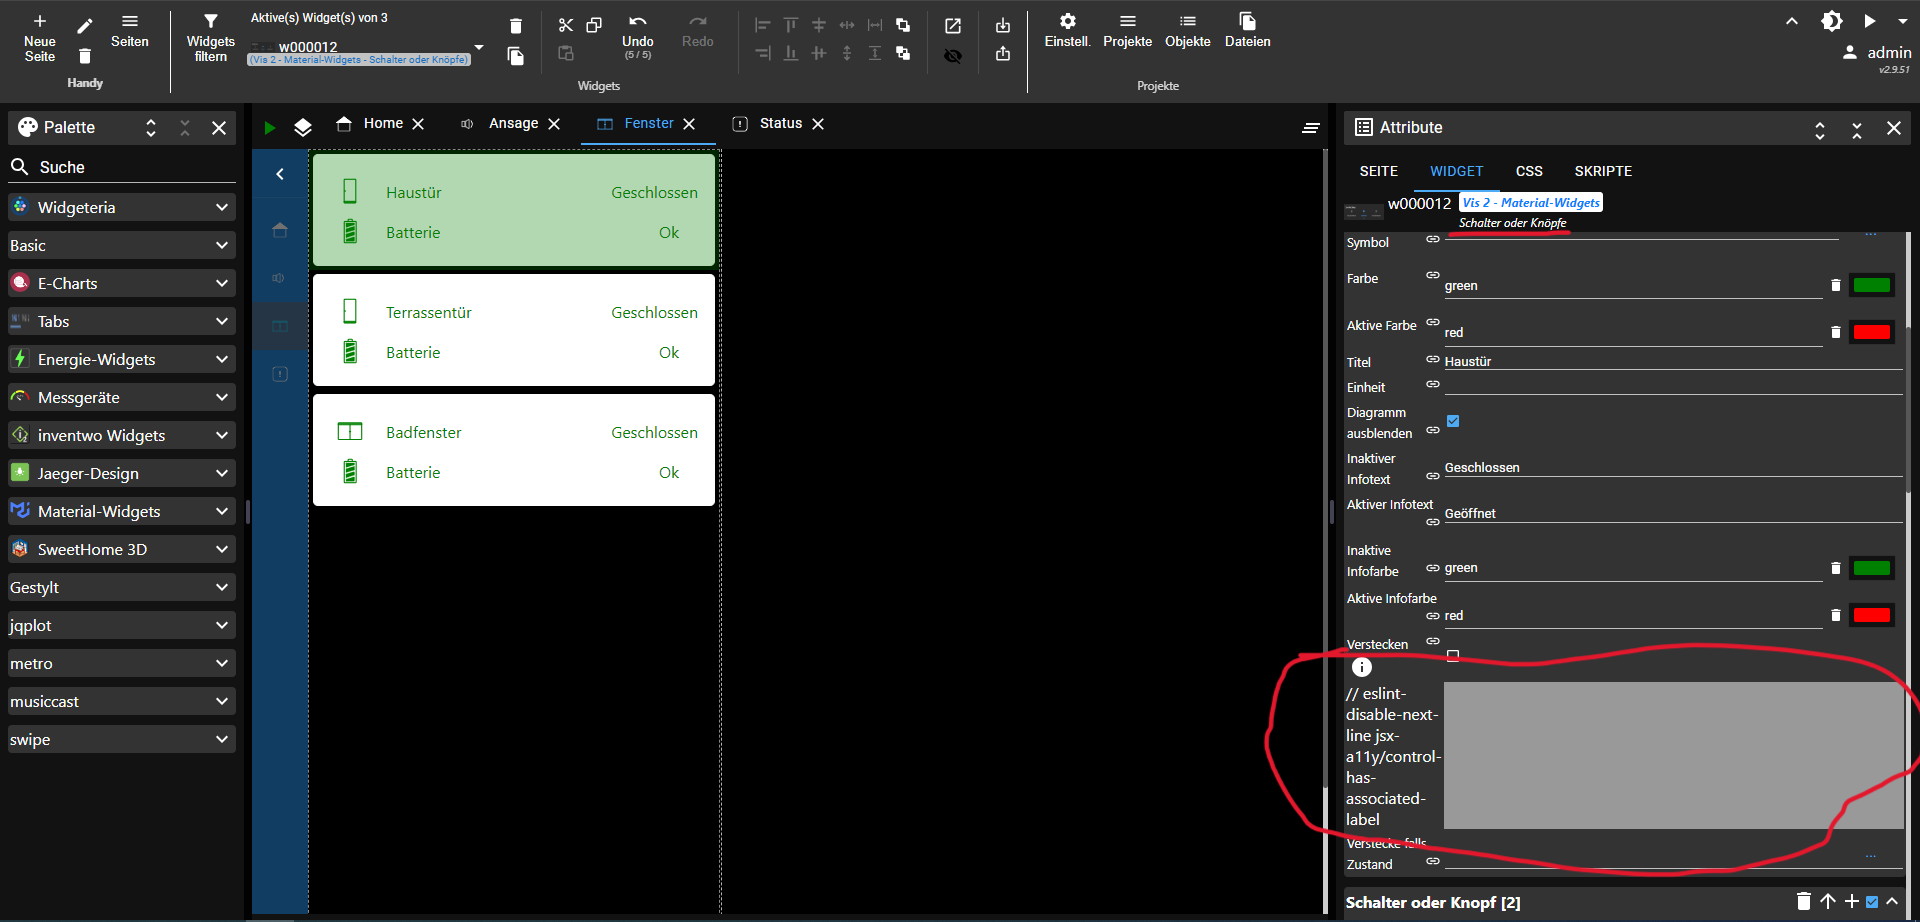Viewport: 1920px width, 922px height.
Task: Open the view list menu icon
Action: point(1310,127)
